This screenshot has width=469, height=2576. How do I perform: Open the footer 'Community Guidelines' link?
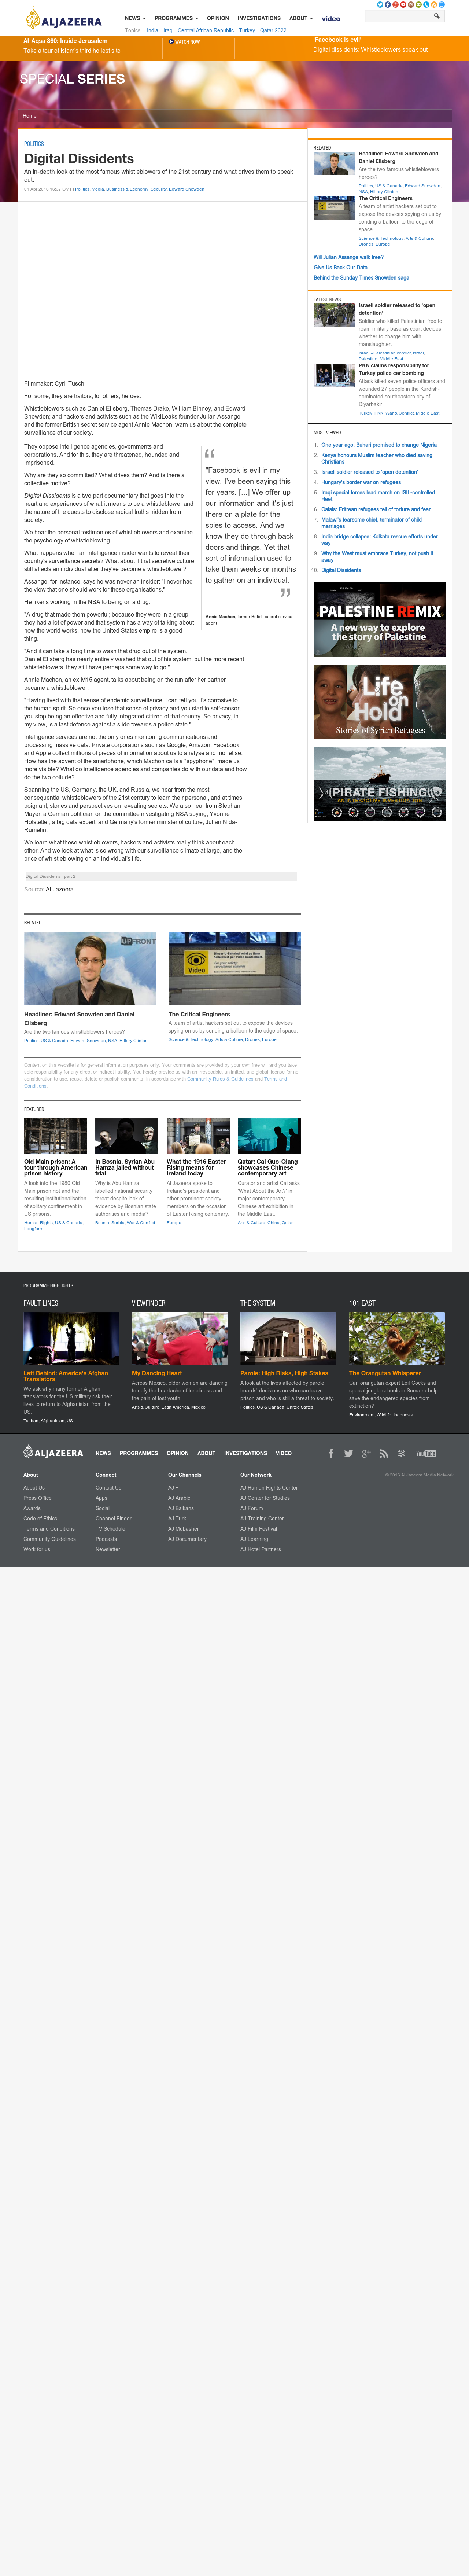click(50, 1539)
